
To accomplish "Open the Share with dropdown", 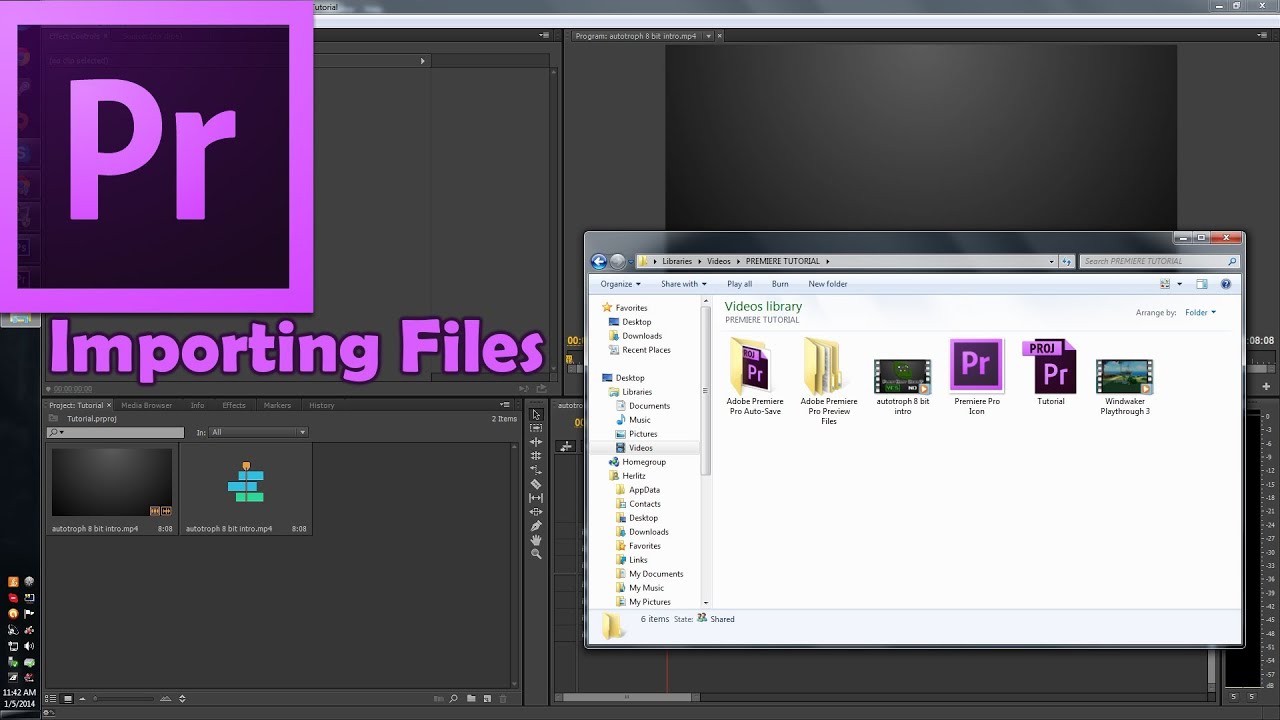I will pyautogui.click(x=683, y=284).
